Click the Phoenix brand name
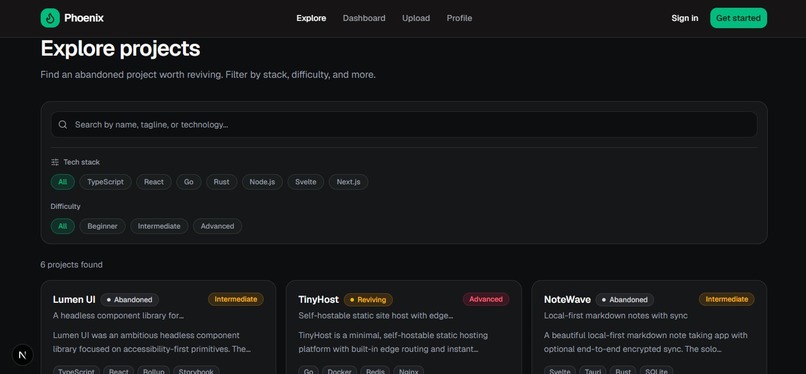 (84, 18)
